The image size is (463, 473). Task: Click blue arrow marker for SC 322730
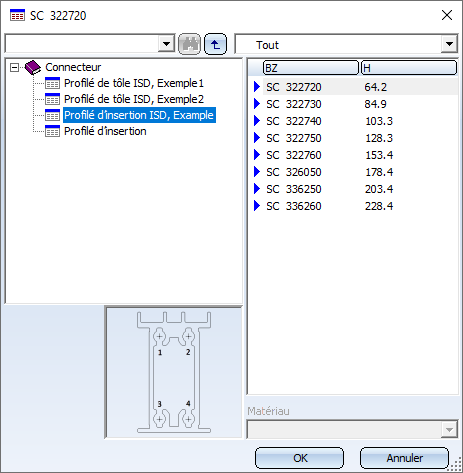pos(257,104)
